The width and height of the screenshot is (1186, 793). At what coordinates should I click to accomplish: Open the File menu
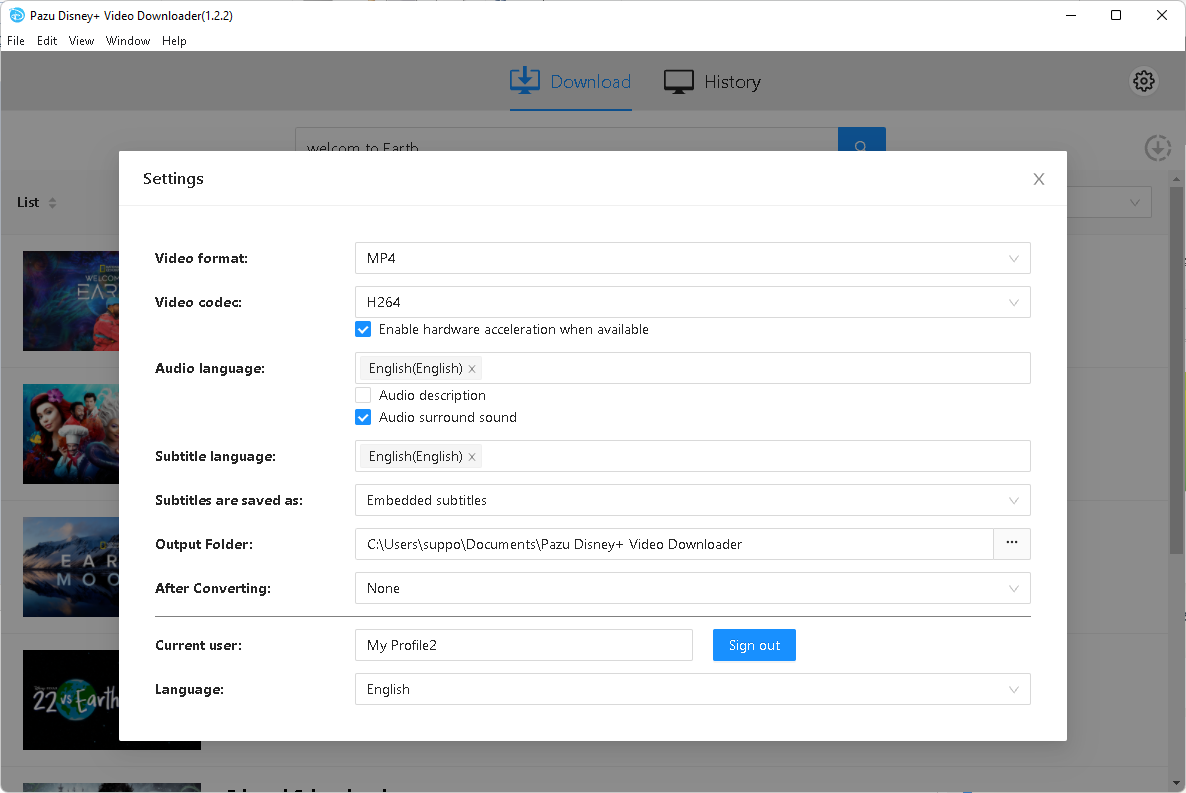pos(16,41)
